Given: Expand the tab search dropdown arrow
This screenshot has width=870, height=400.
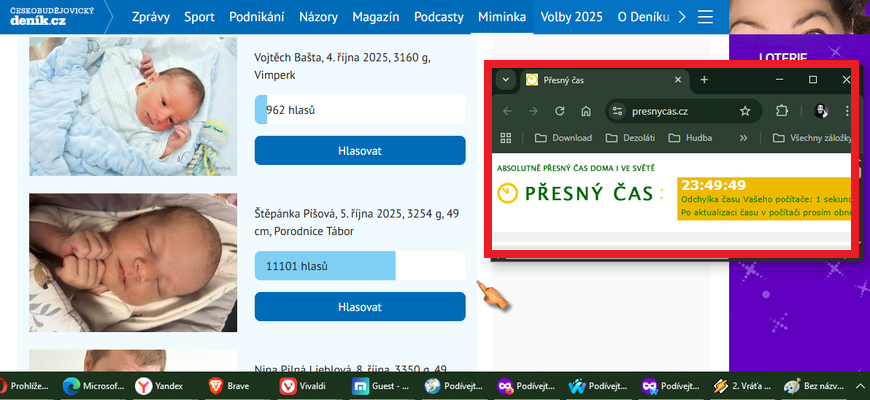Looking at the screenshot, I should coord(506,80).
